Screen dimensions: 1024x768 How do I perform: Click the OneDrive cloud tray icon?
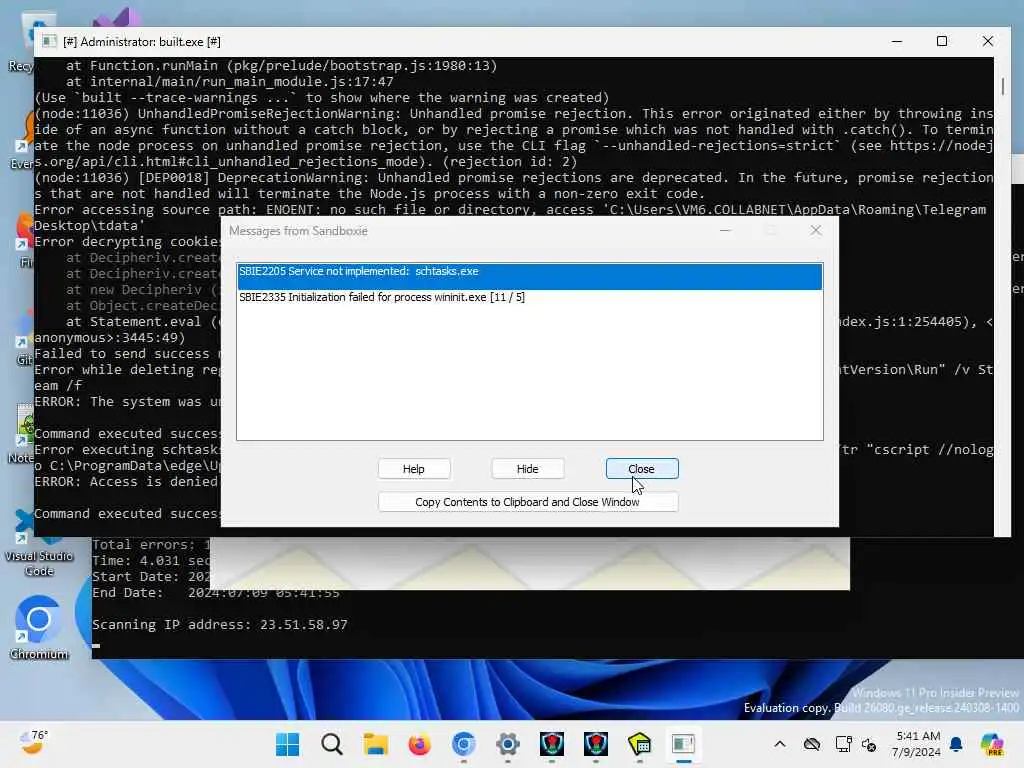tap(812, 744)
